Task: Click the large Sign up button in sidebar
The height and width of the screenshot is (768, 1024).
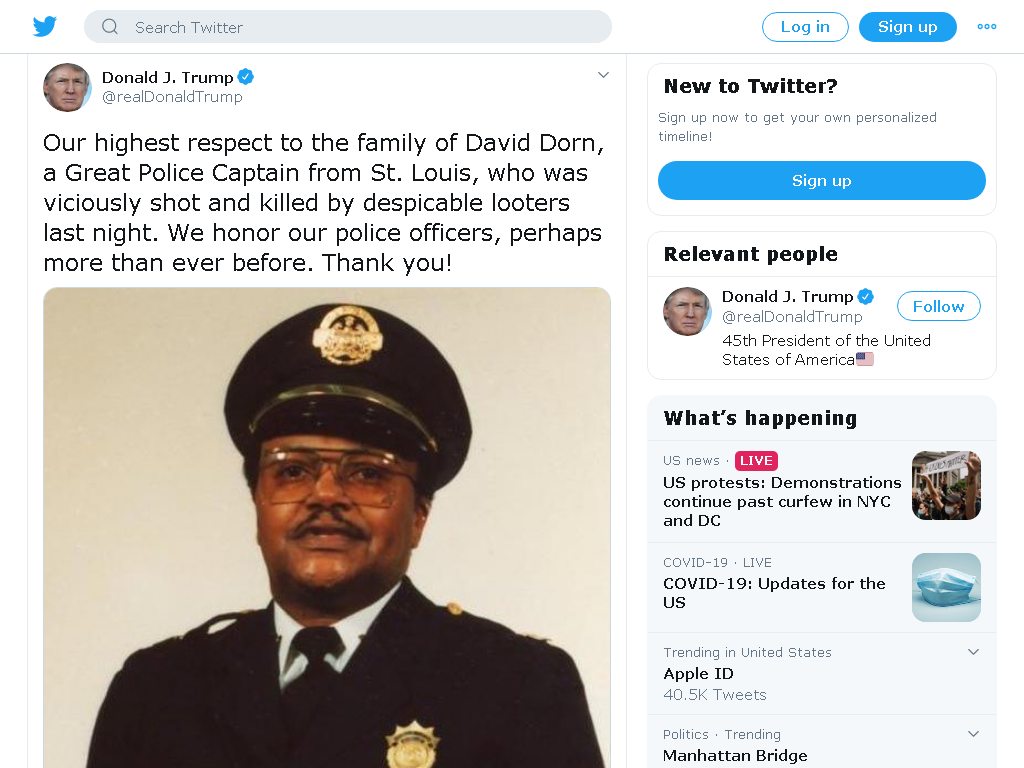Action: pos(821,180)
